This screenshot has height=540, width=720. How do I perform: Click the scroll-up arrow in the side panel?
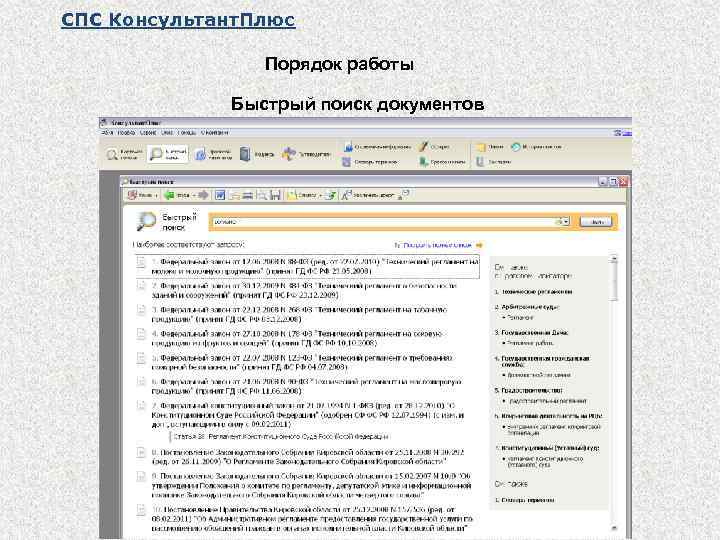click(x=614, y=259)
